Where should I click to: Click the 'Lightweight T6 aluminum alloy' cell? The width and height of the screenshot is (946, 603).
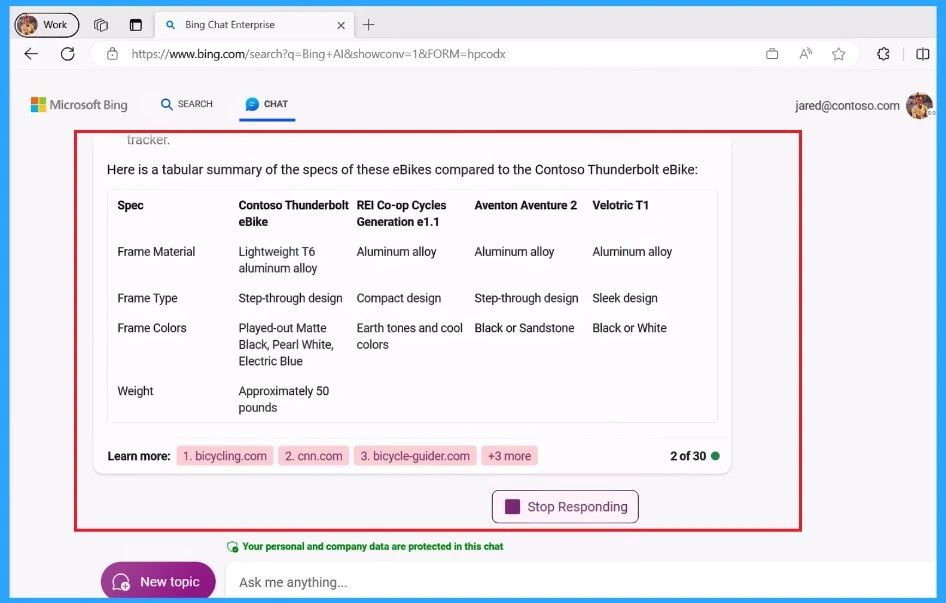pos(278,260)
